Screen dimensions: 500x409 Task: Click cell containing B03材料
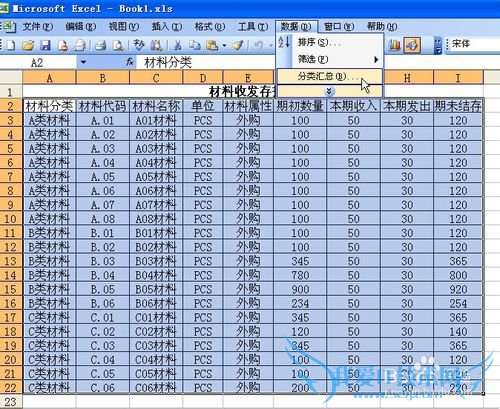[156, 261]
